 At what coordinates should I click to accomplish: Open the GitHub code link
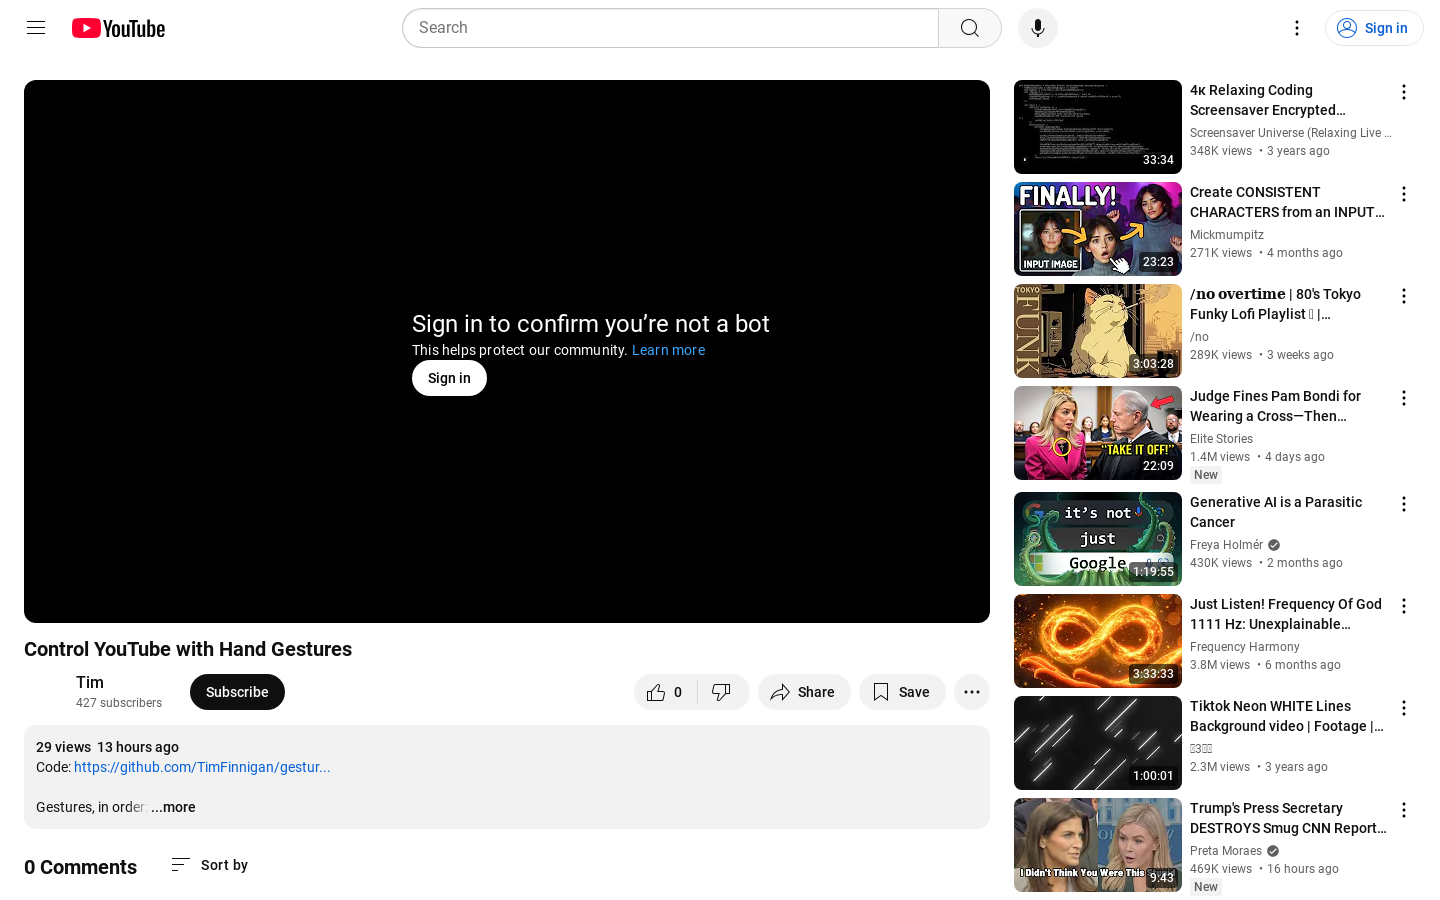pos(202,767)
